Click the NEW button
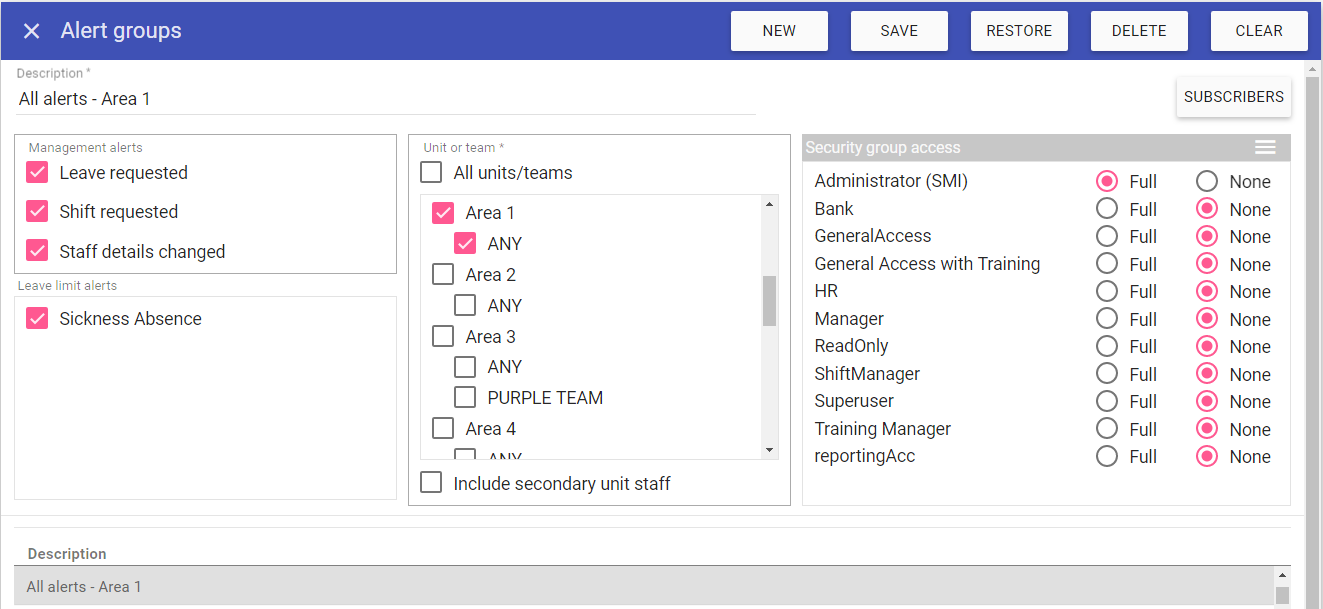 (779, 31)
